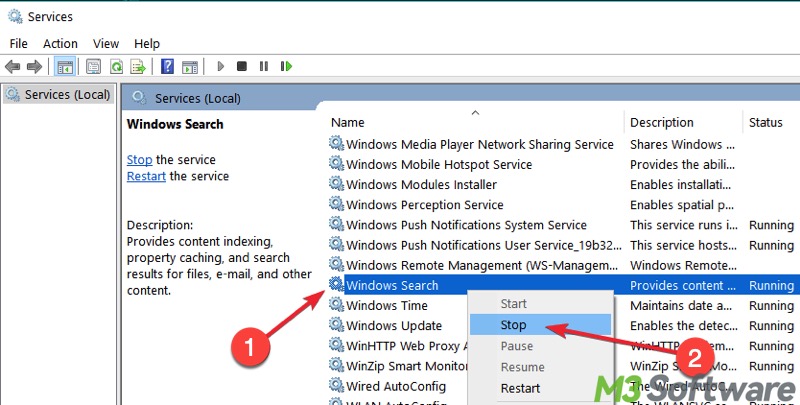
Task: Click the Back arrow toolbar icon
Action: (12, 66)
